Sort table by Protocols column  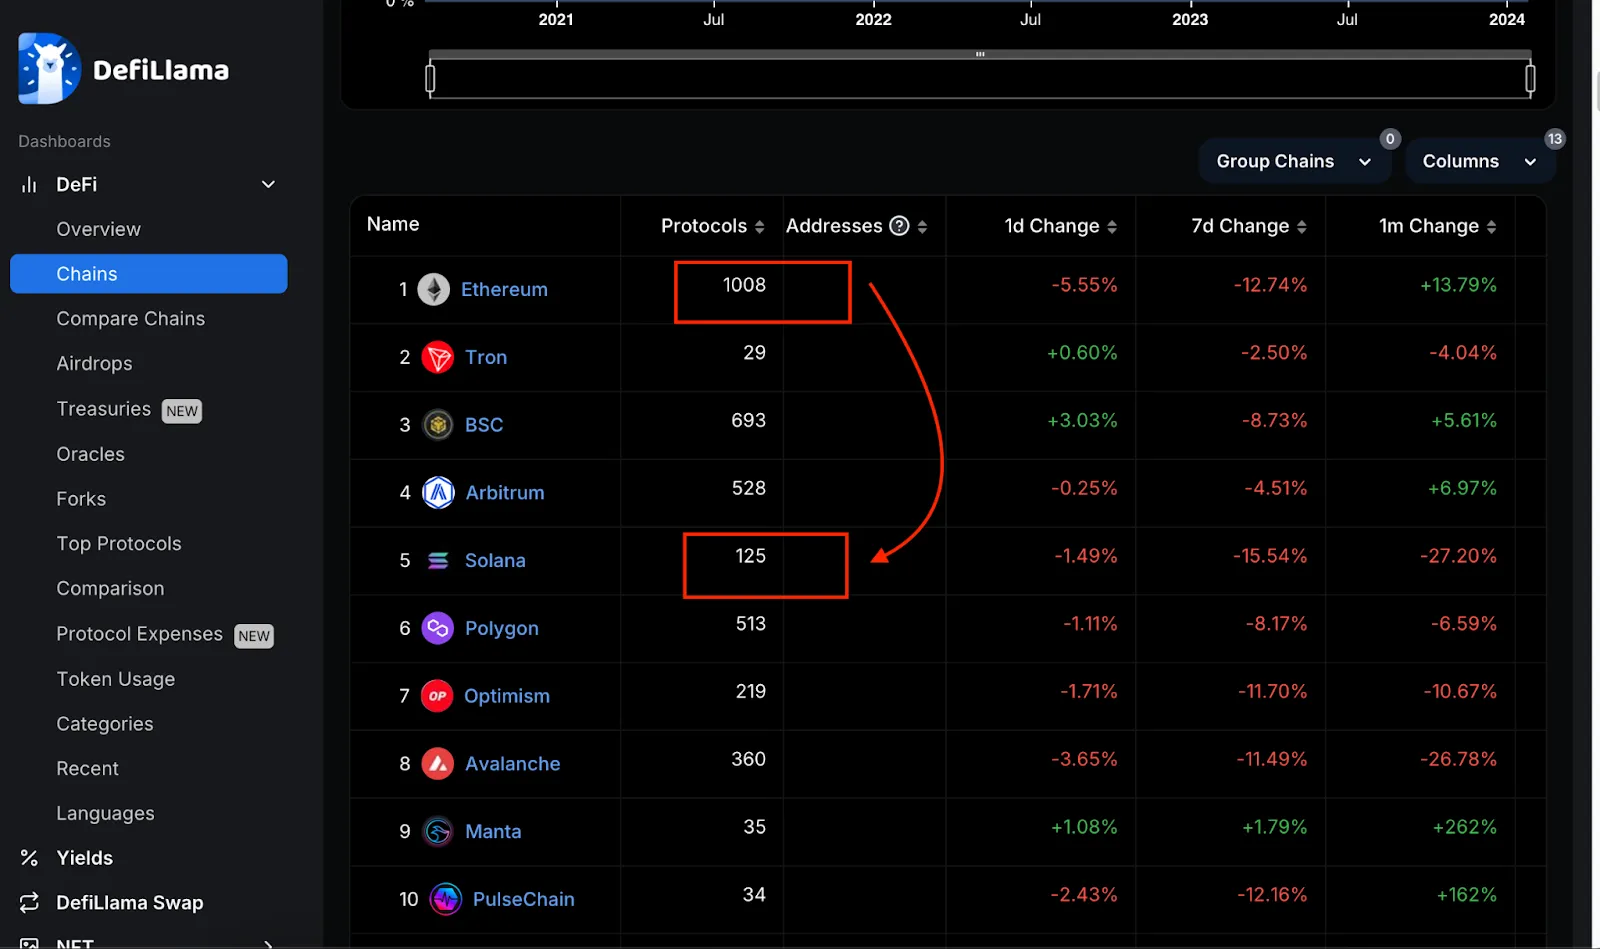[x=711, y=226]
